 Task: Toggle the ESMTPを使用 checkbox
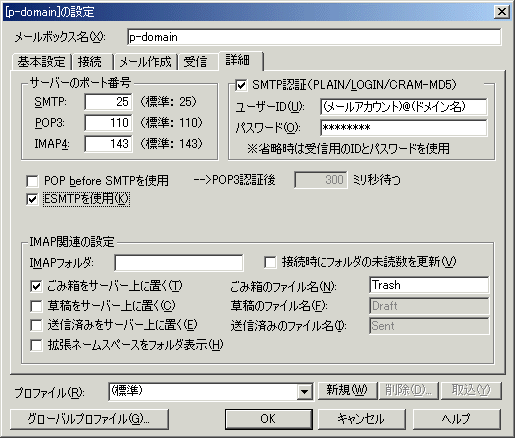32,199
